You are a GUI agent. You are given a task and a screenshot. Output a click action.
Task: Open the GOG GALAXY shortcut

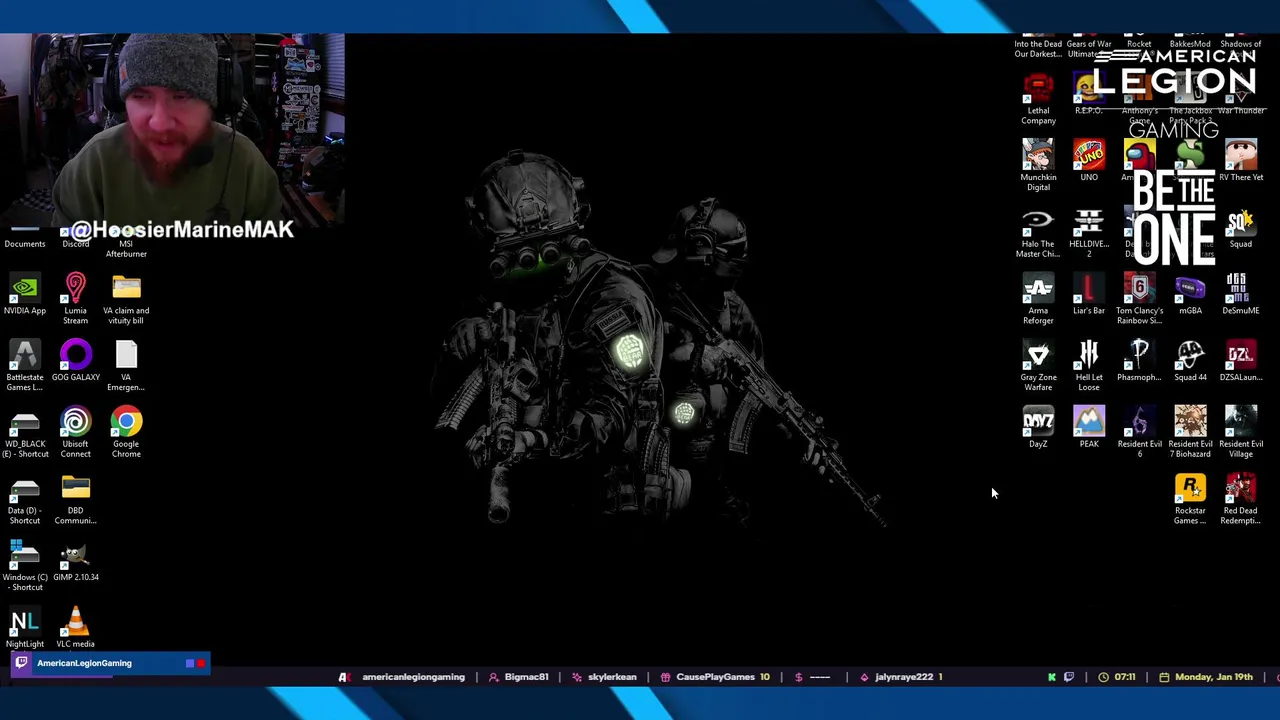[75, 360]
